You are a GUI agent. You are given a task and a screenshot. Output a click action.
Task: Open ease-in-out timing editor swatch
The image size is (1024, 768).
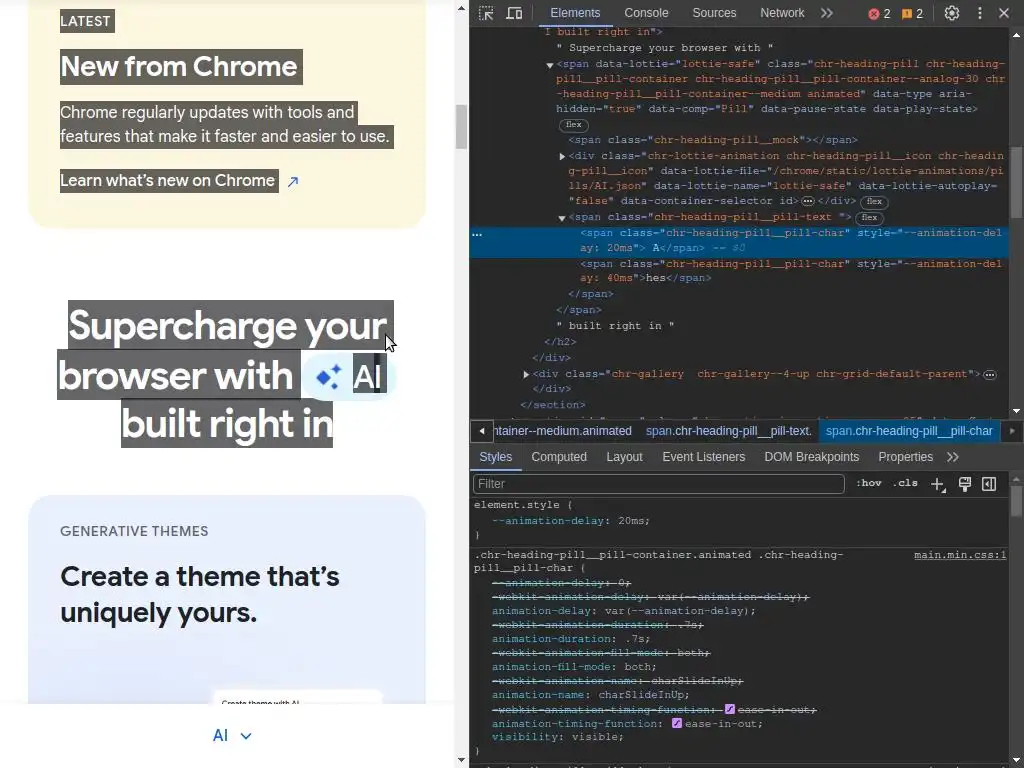[x=677, y=724]
